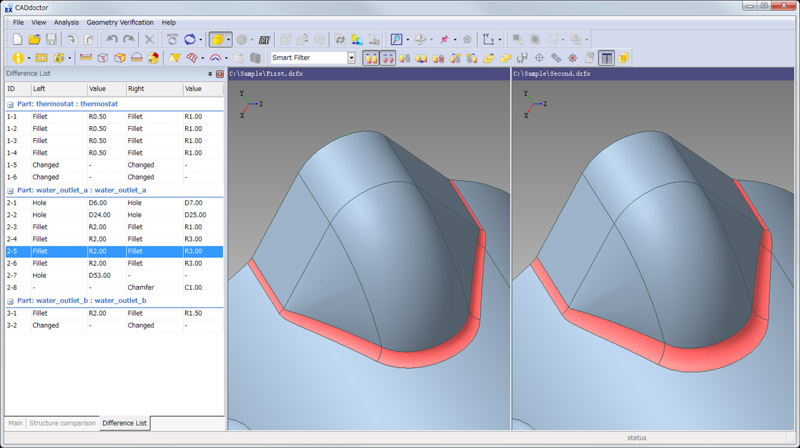This screenshot has height=448, width=800.
Task: Click the Right column header
Action: point(154,89)
